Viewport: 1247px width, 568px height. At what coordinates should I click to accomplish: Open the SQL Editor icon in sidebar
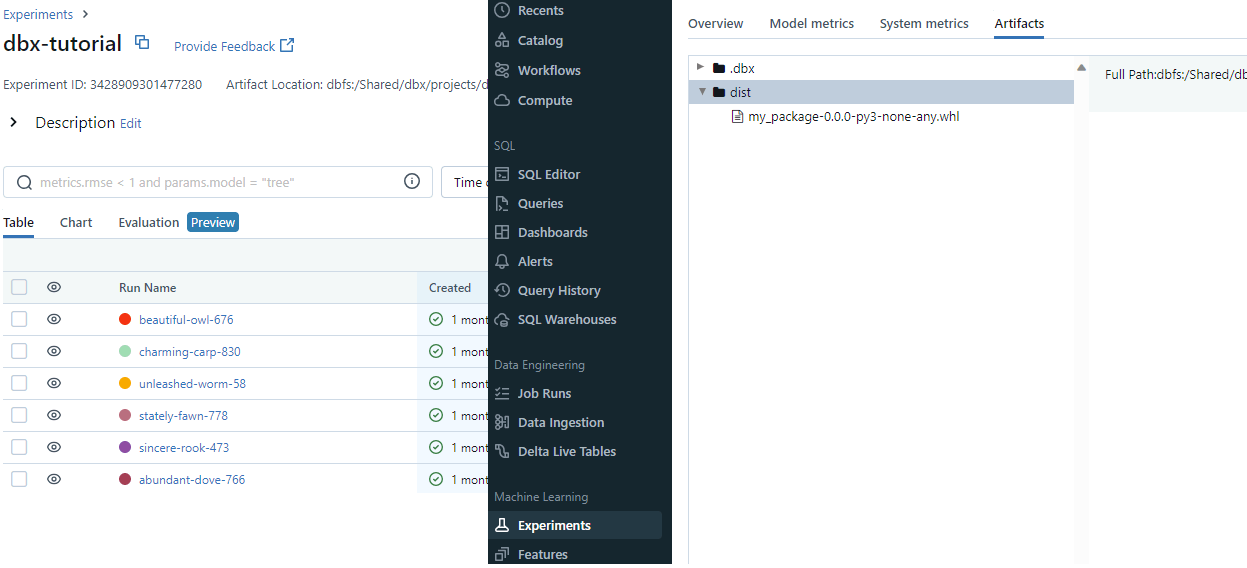click(502, 174)
